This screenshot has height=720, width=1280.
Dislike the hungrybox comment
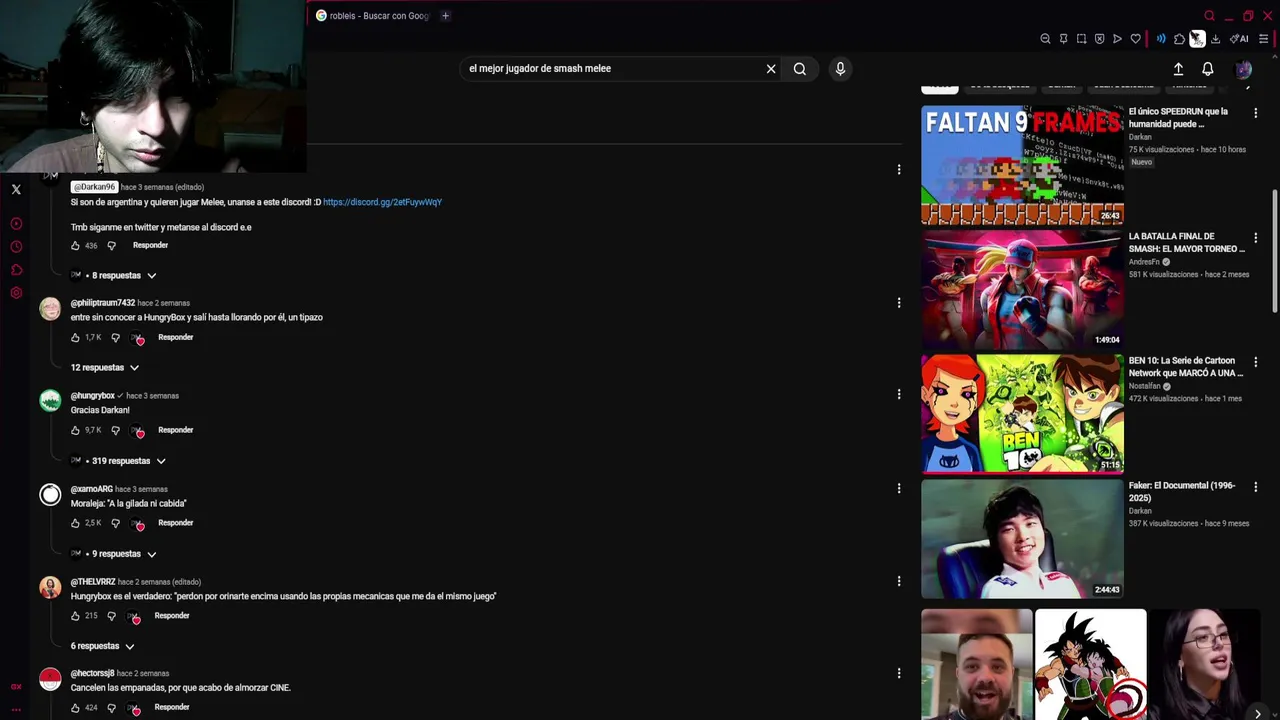click(x=115, y=431)
